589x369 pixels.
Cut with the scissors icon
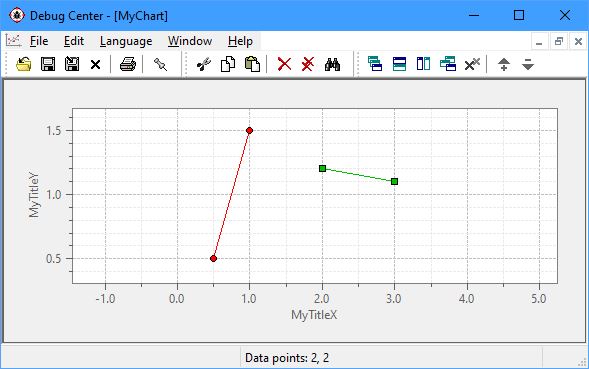[204, 64]
